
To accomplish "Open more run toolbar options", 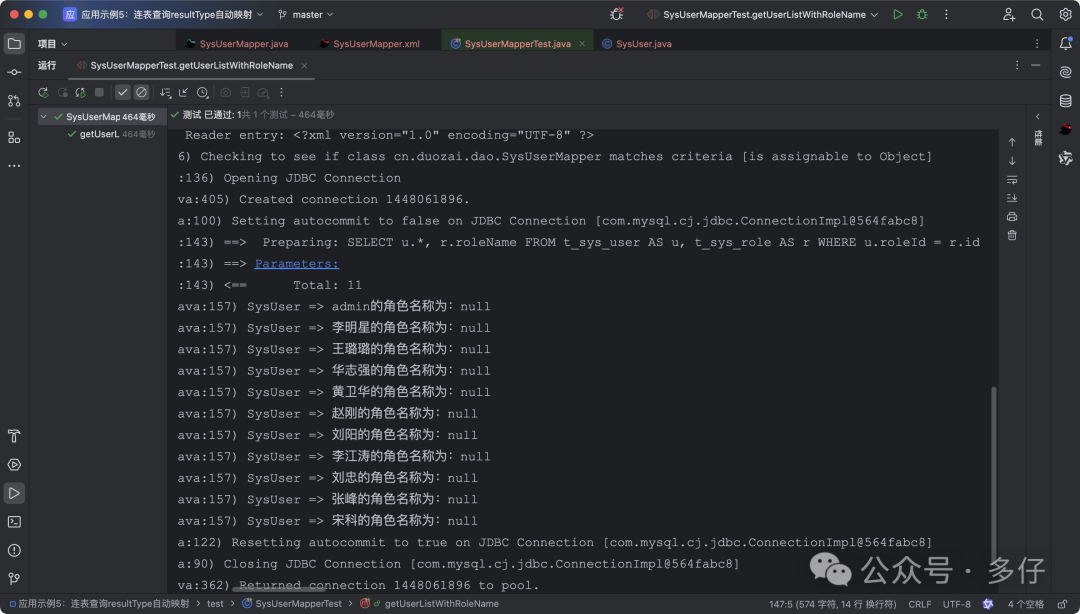I will pyautogui.click(x=281, y=92).
